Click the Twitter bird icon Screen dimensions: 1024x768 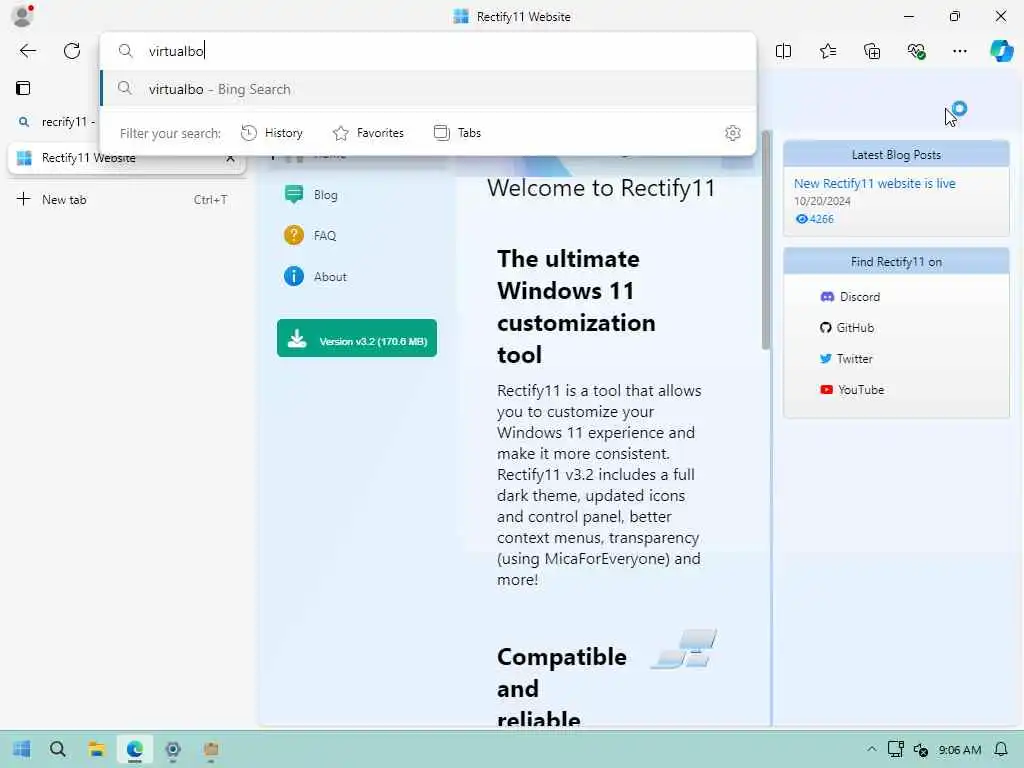(x=825, y=359)
